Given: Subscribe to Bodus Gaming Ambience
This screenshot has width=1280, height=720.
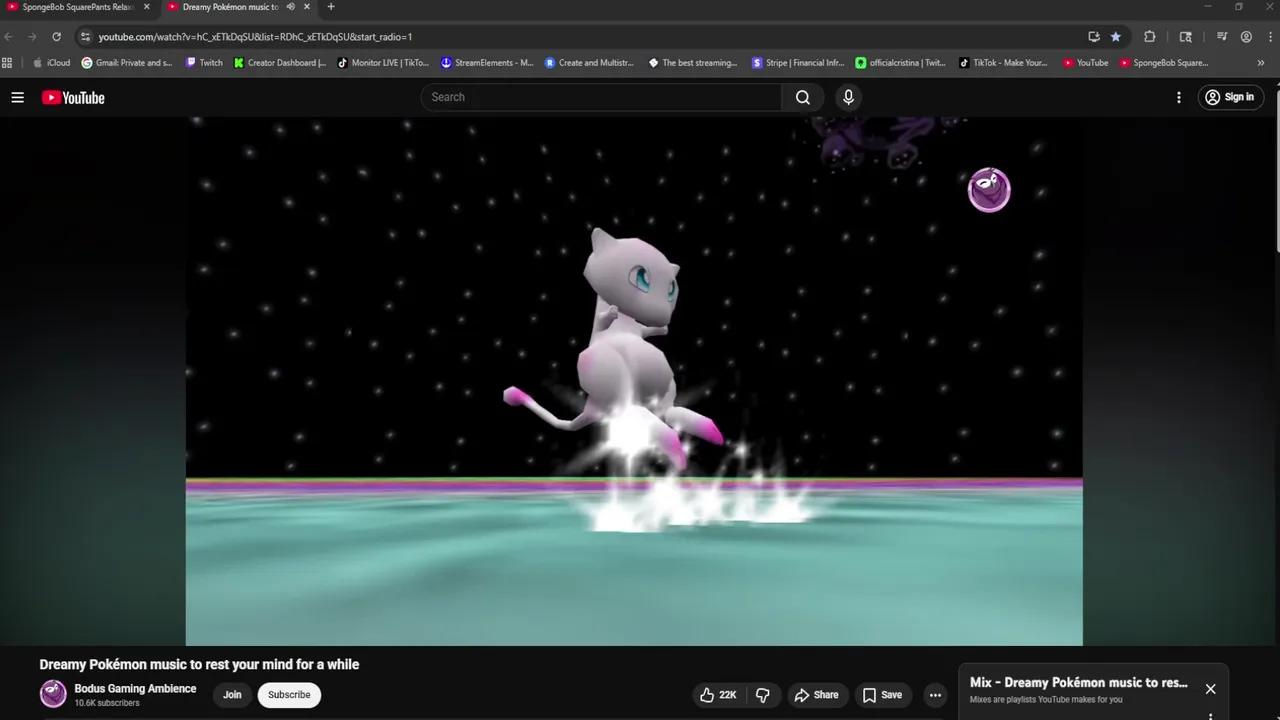Looking at the screenshot, I should point(289,695).
